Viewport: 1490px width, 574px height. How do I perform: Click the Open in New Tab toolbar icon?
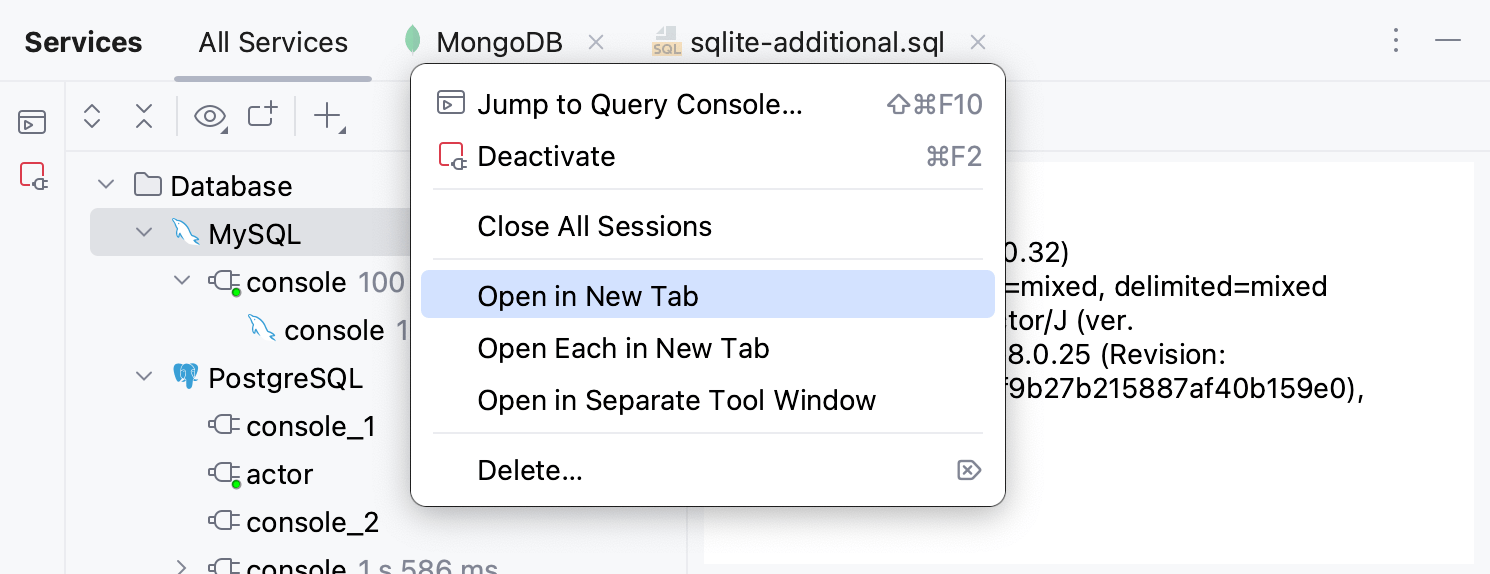263,116
